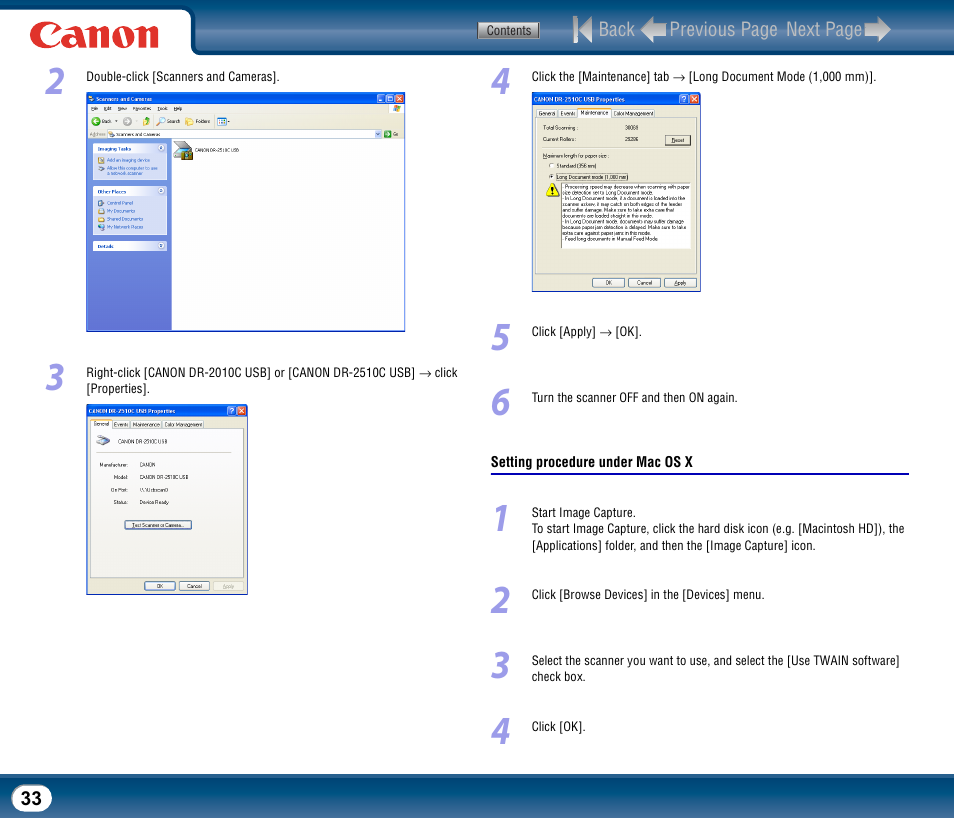Open Shared Documents in Other Places

pyautogui.click(x=124, y=218)
